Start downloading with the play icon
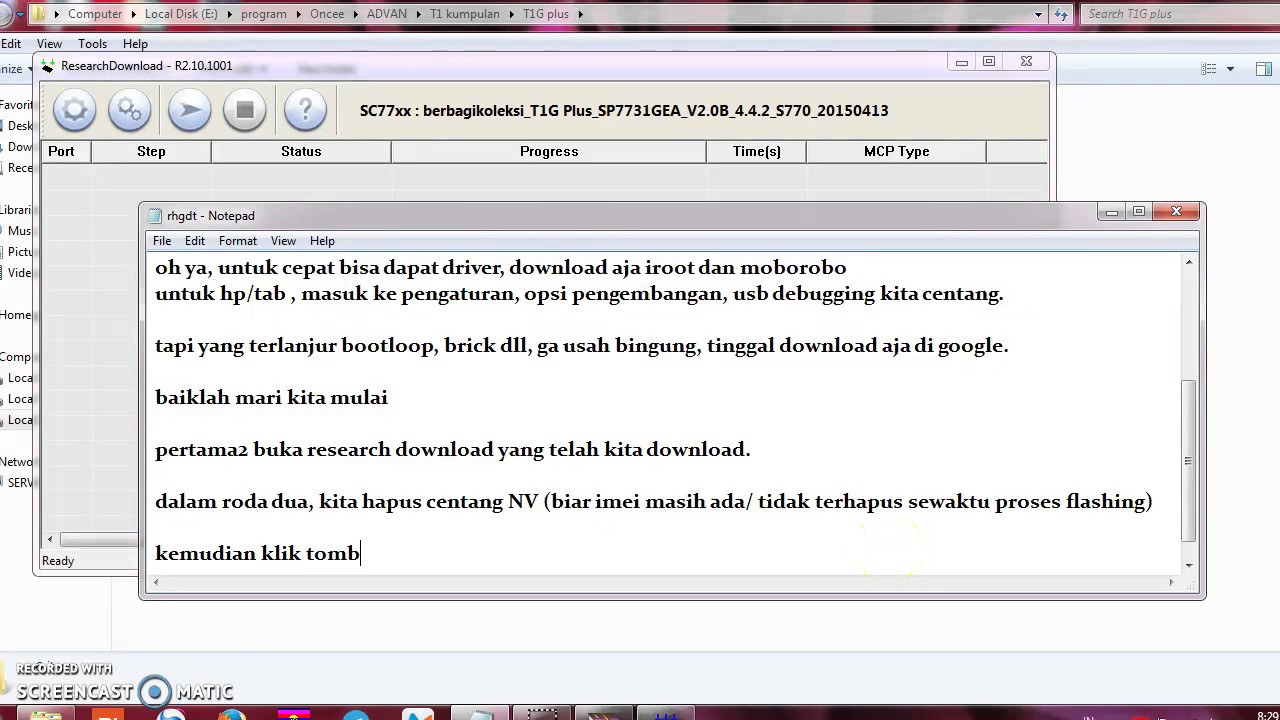 coord(189,110)
